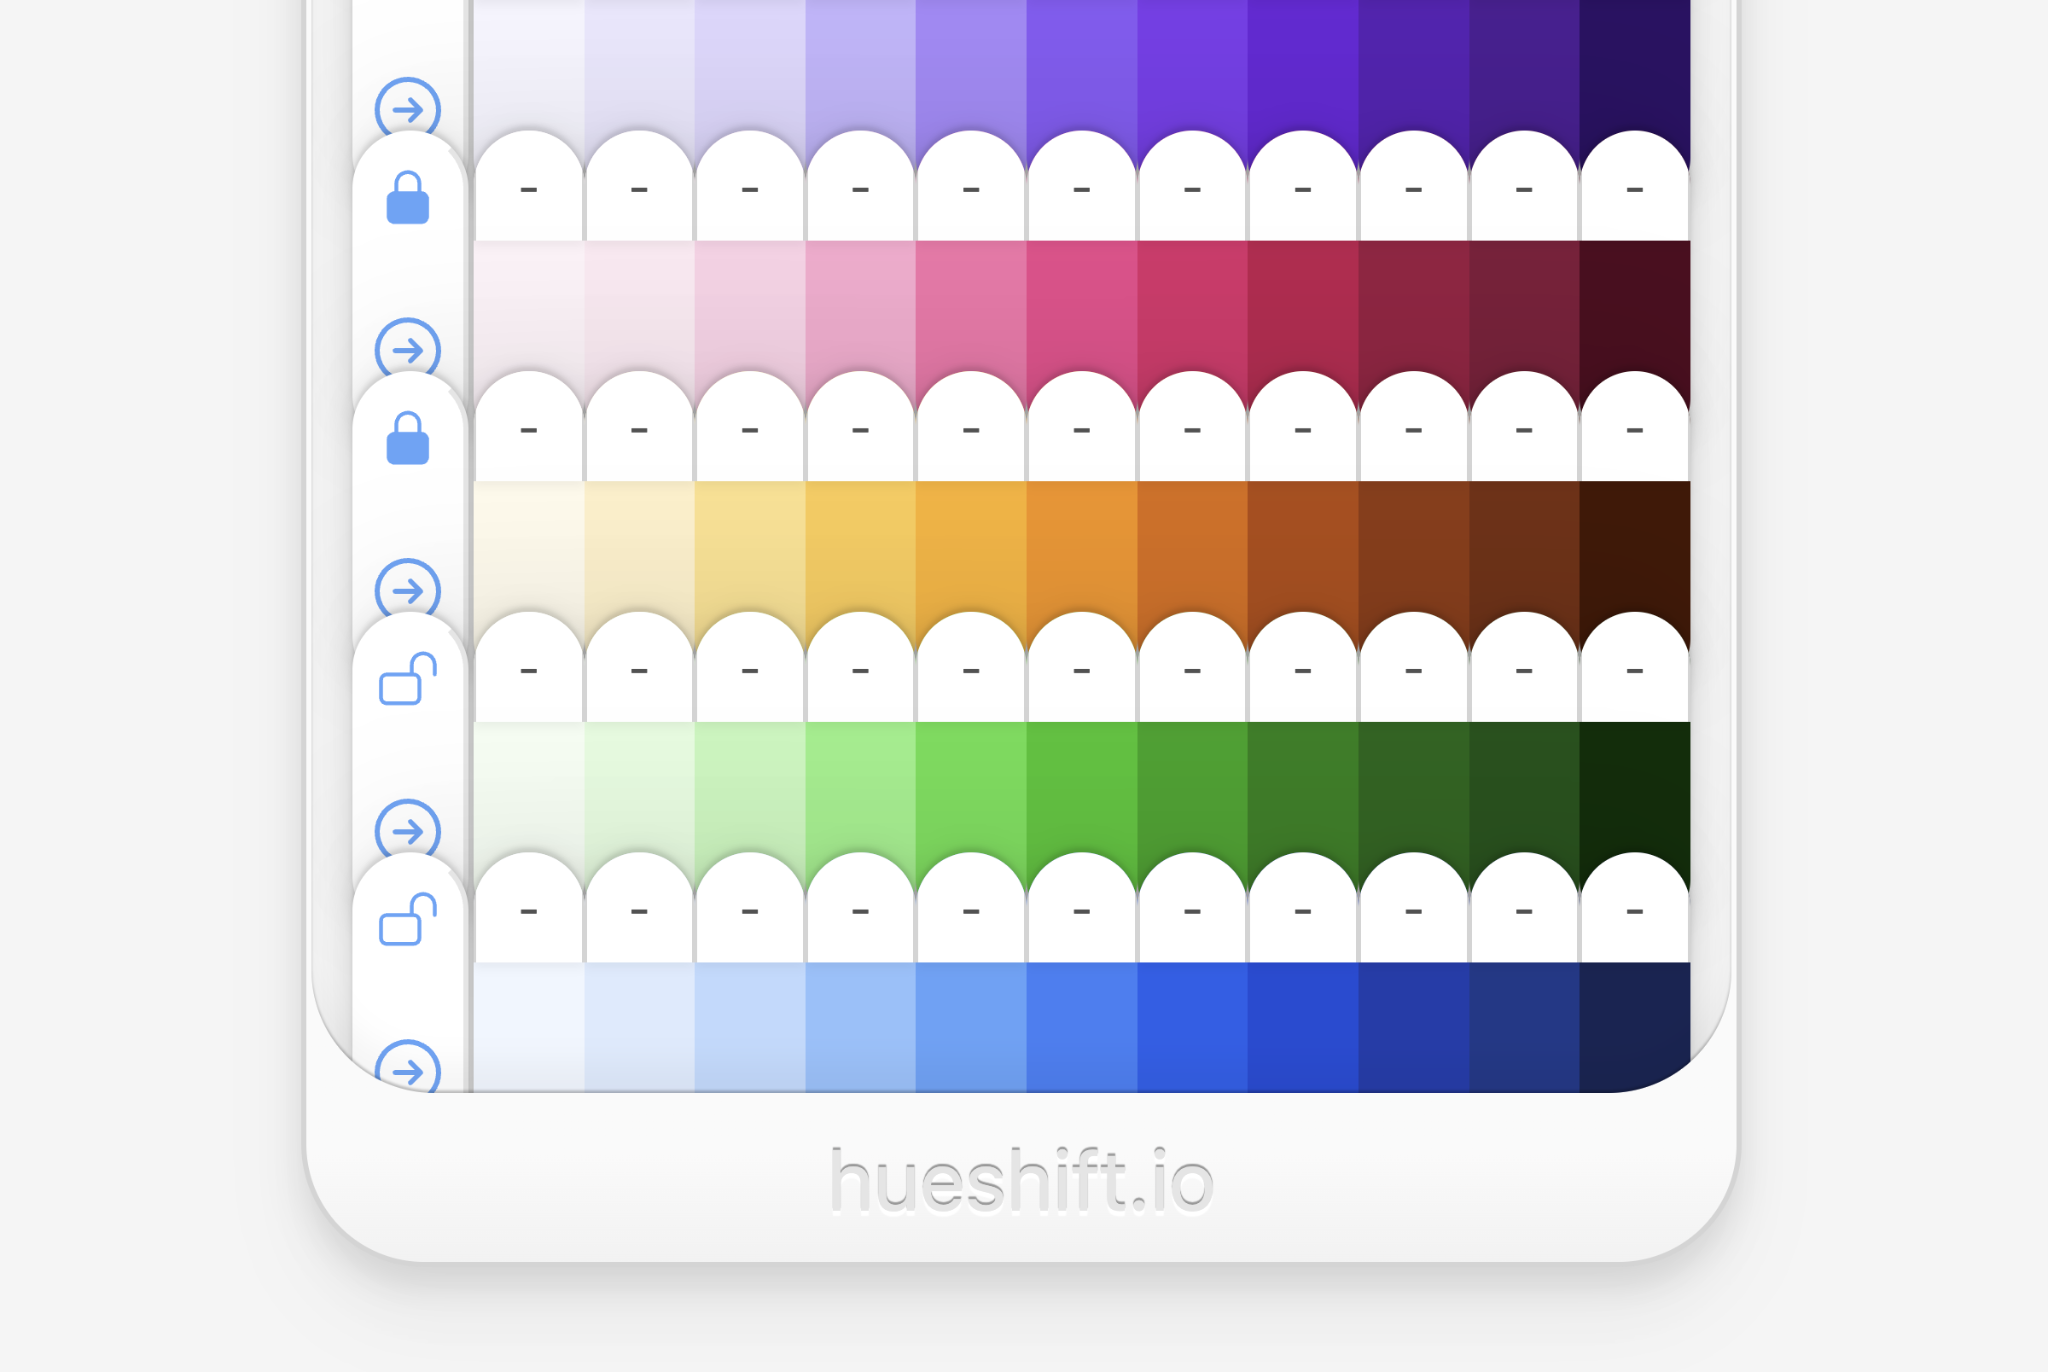Toggle the closed lock below the pink row
Viewport: 2048px width, 1372px height.
[x=408, y=438]
